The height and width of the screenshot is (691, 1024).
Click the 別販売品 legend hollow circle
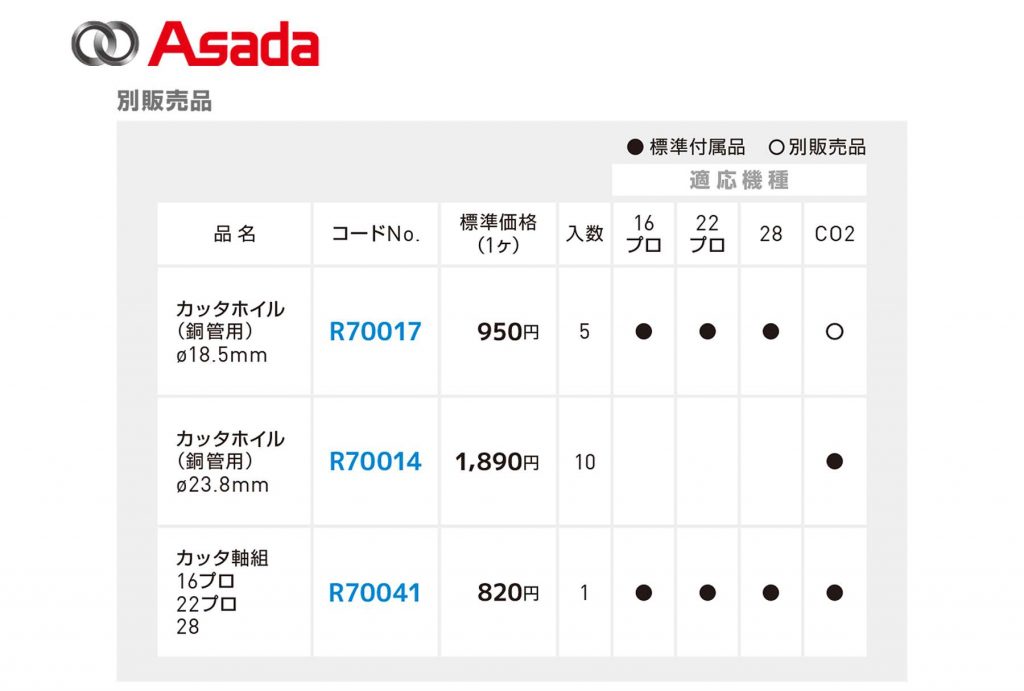coord(776,148)
